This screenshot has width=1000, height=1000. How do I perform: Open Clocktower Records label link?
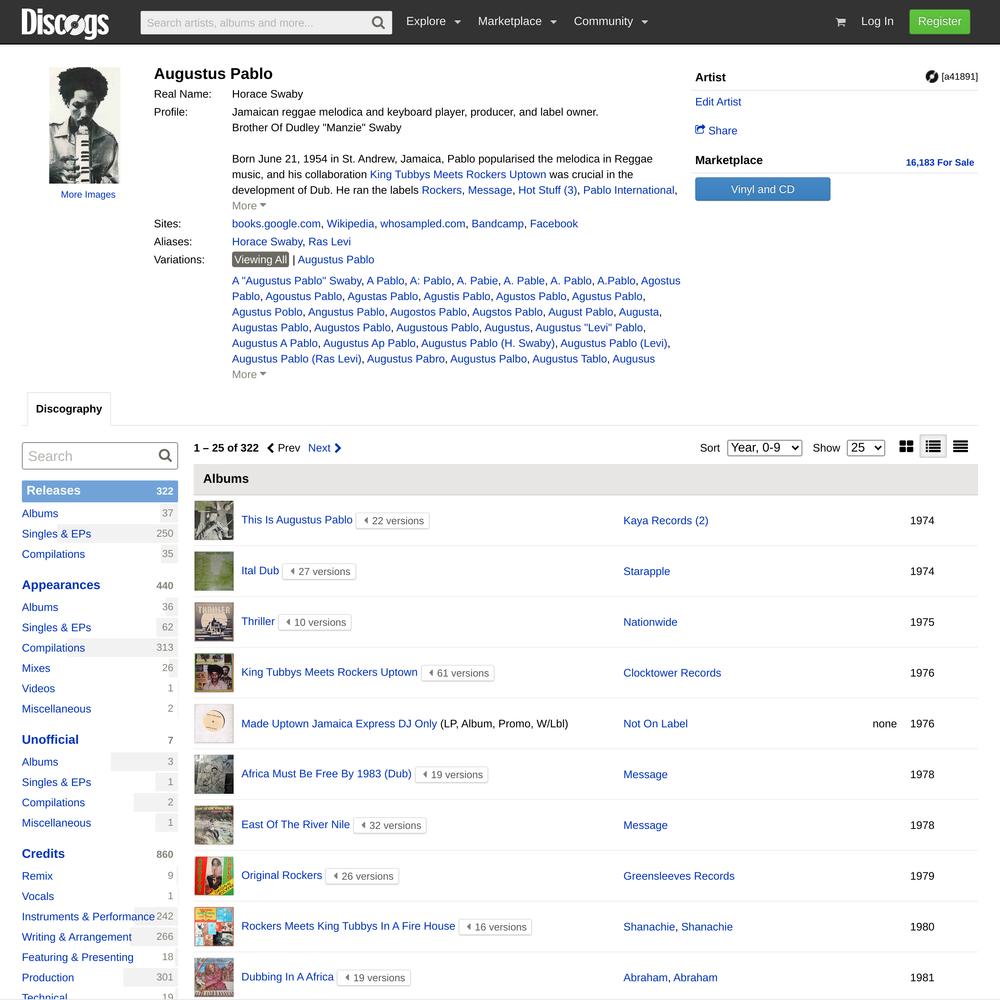(x=672, y=673)
